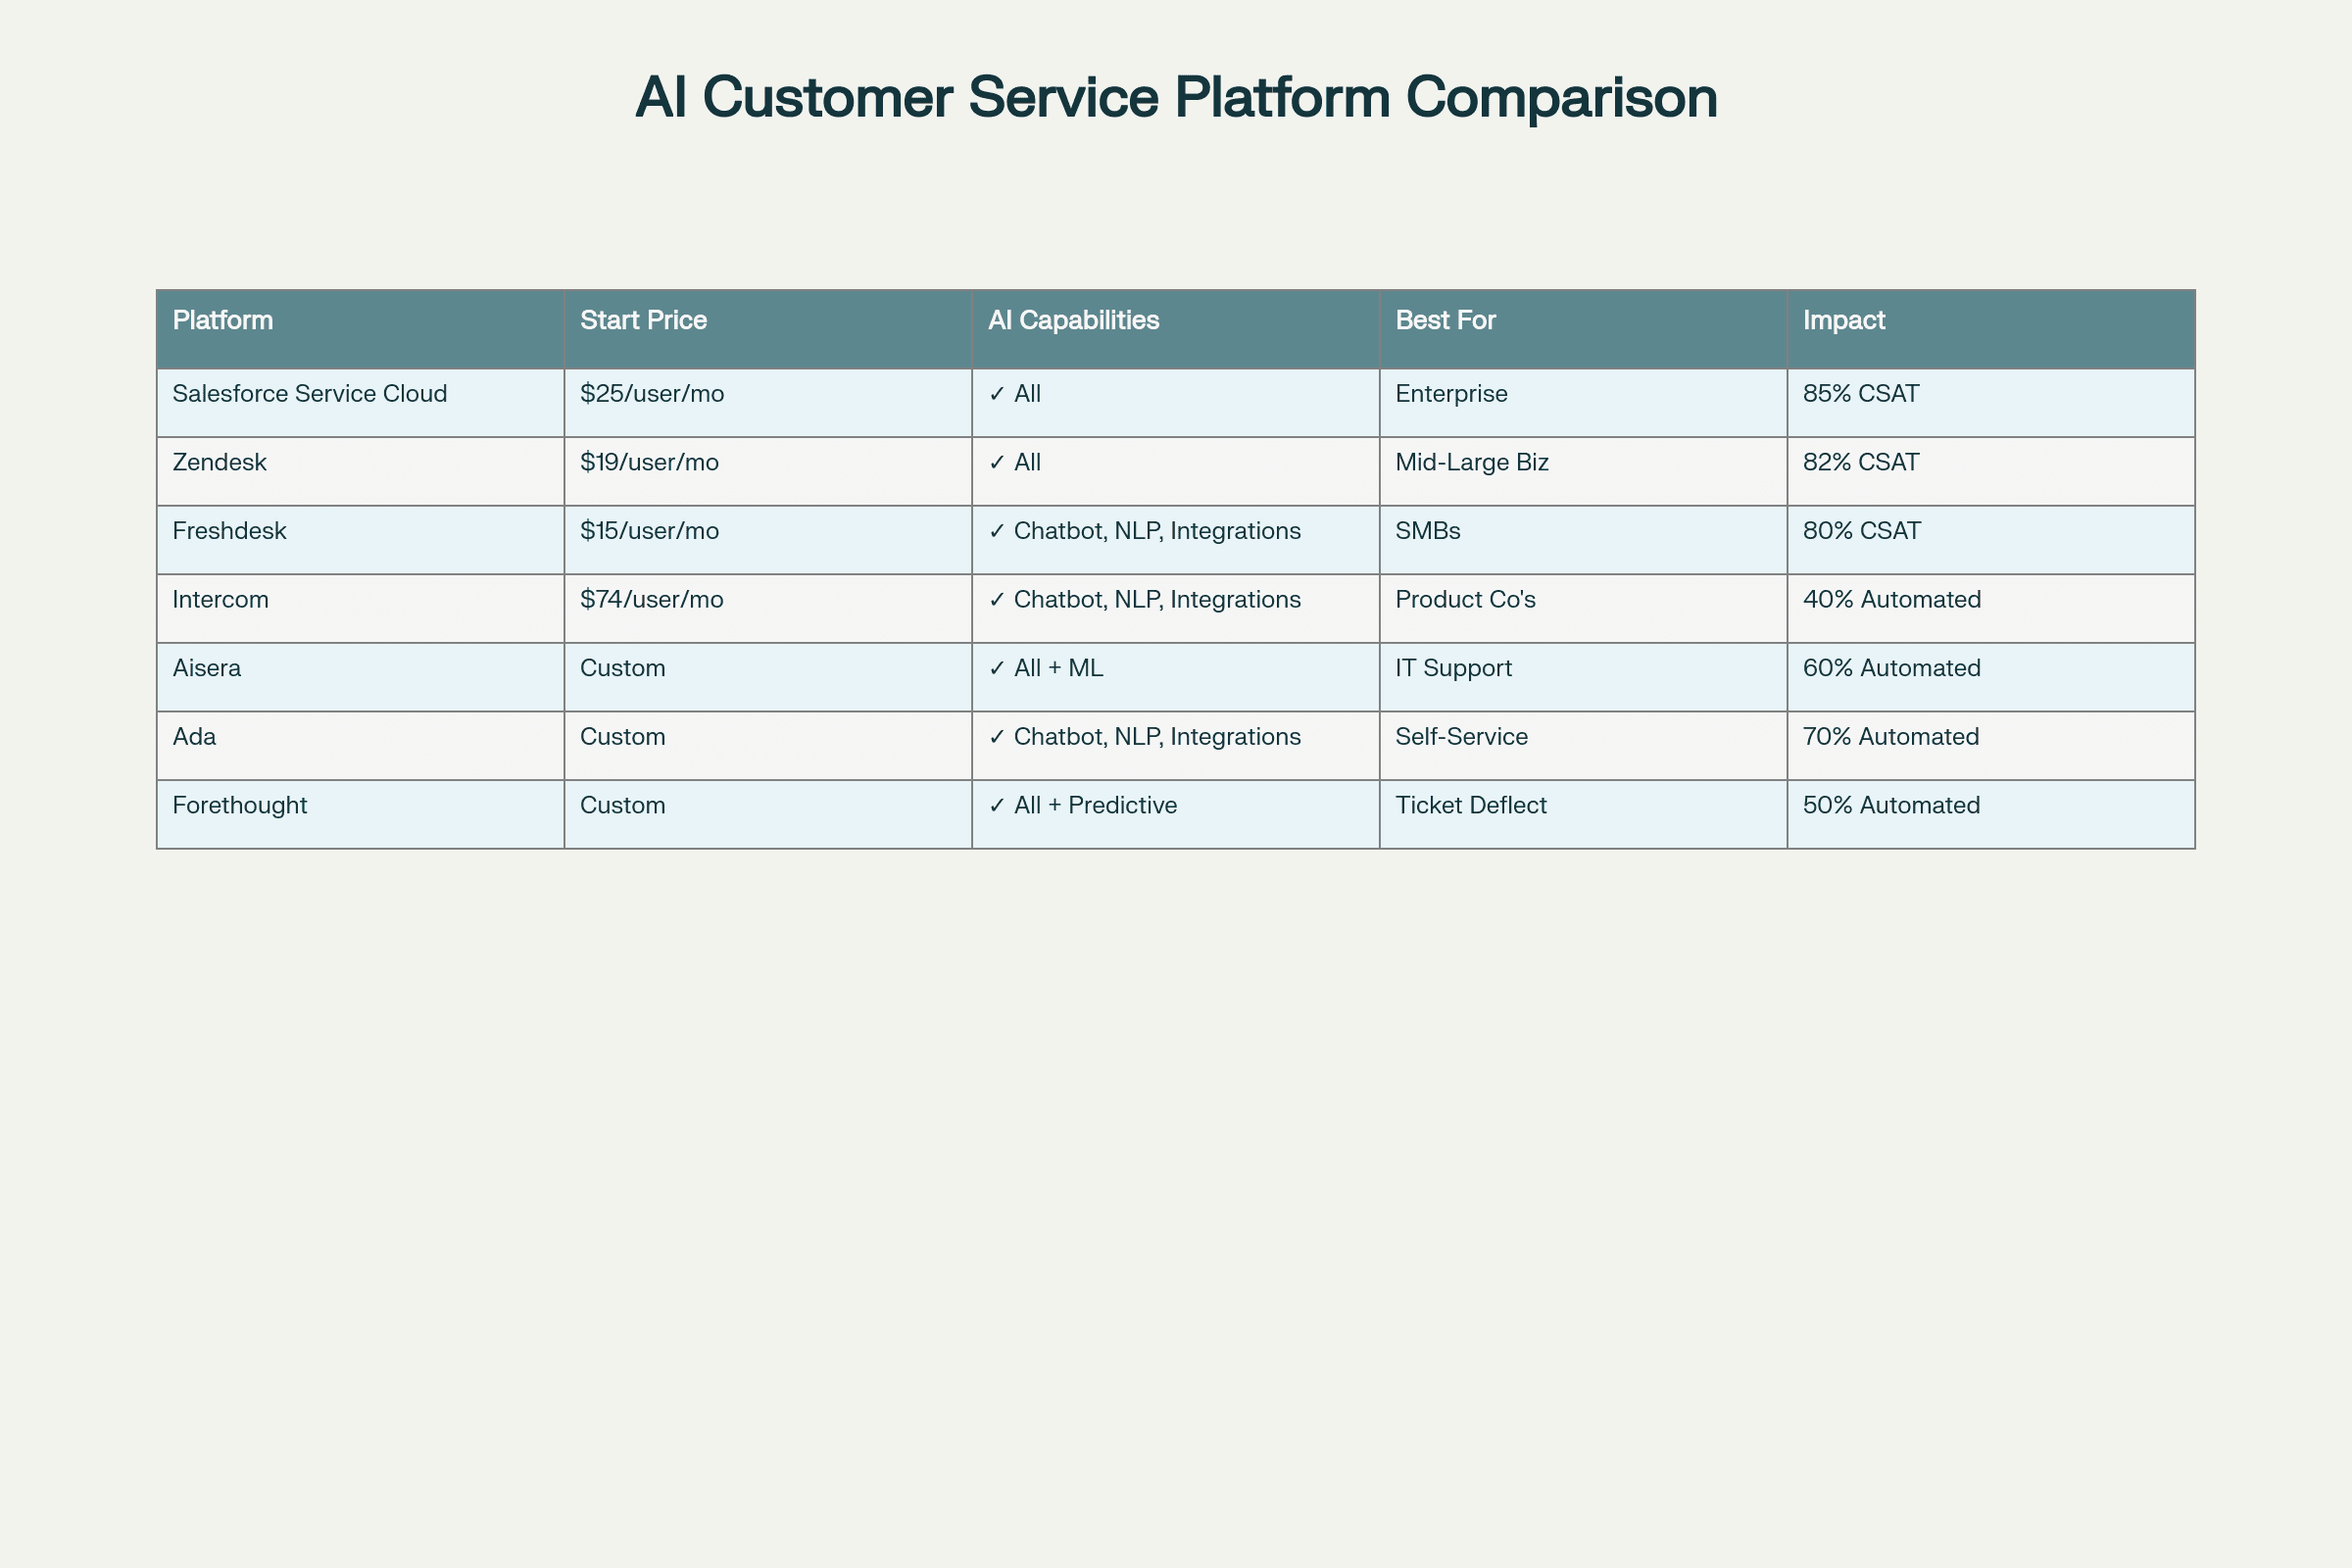Click the 'Aisera' platform cell
Screen dimensions: 2352x1568
[x=360, y=677]
